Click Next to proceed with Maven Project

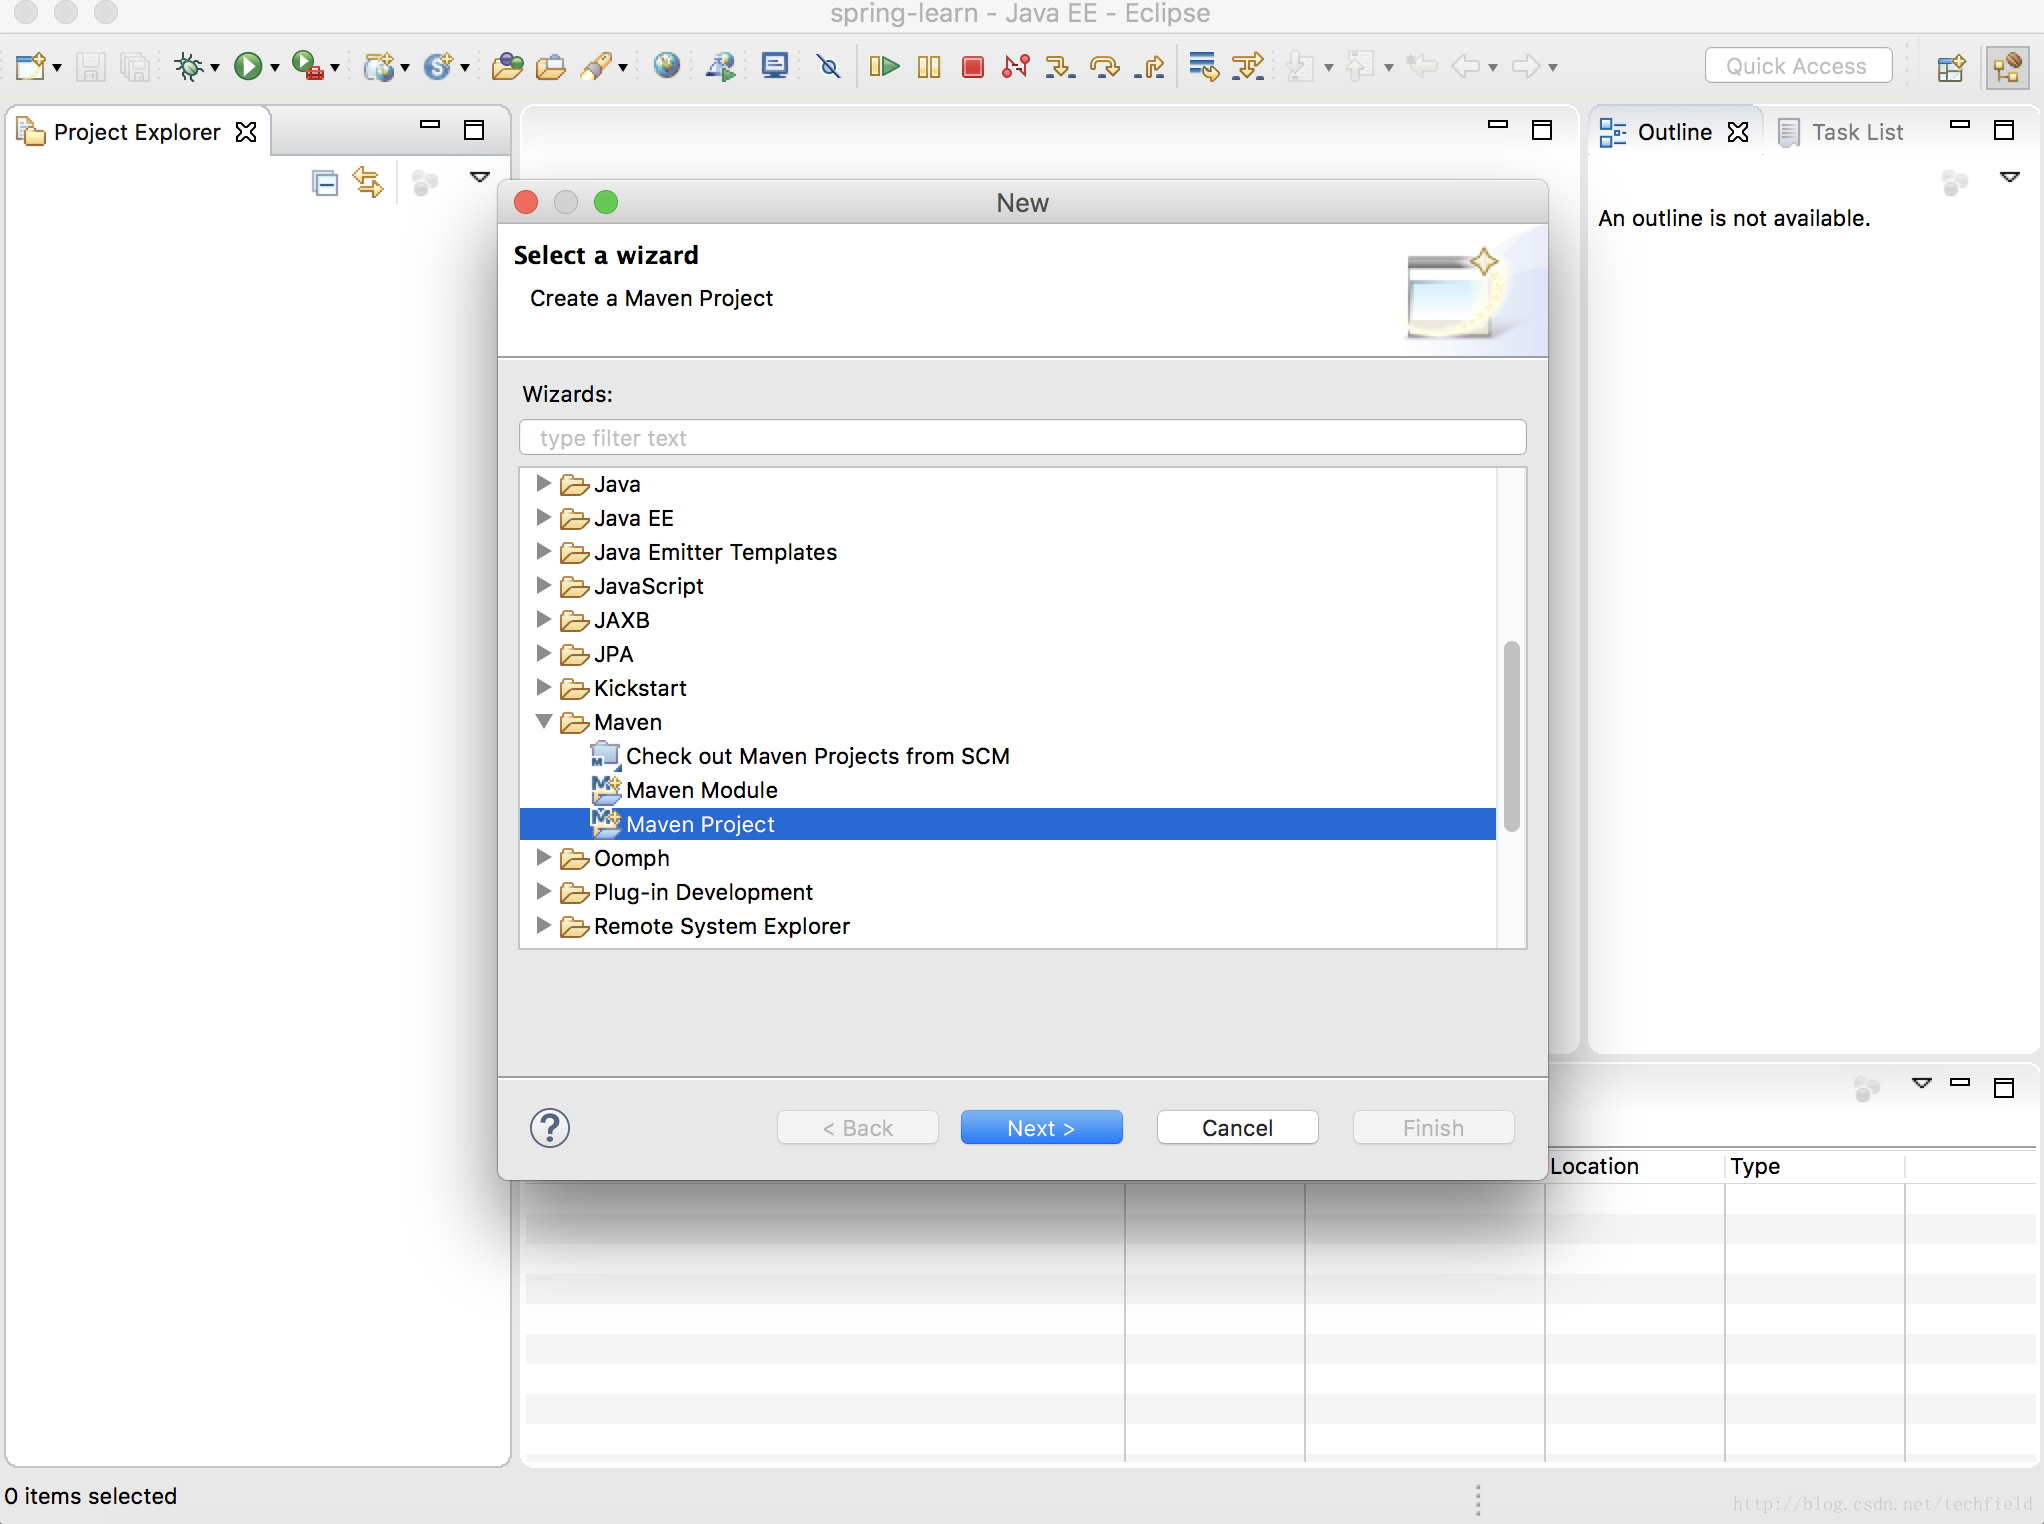coord(1042,1127)
